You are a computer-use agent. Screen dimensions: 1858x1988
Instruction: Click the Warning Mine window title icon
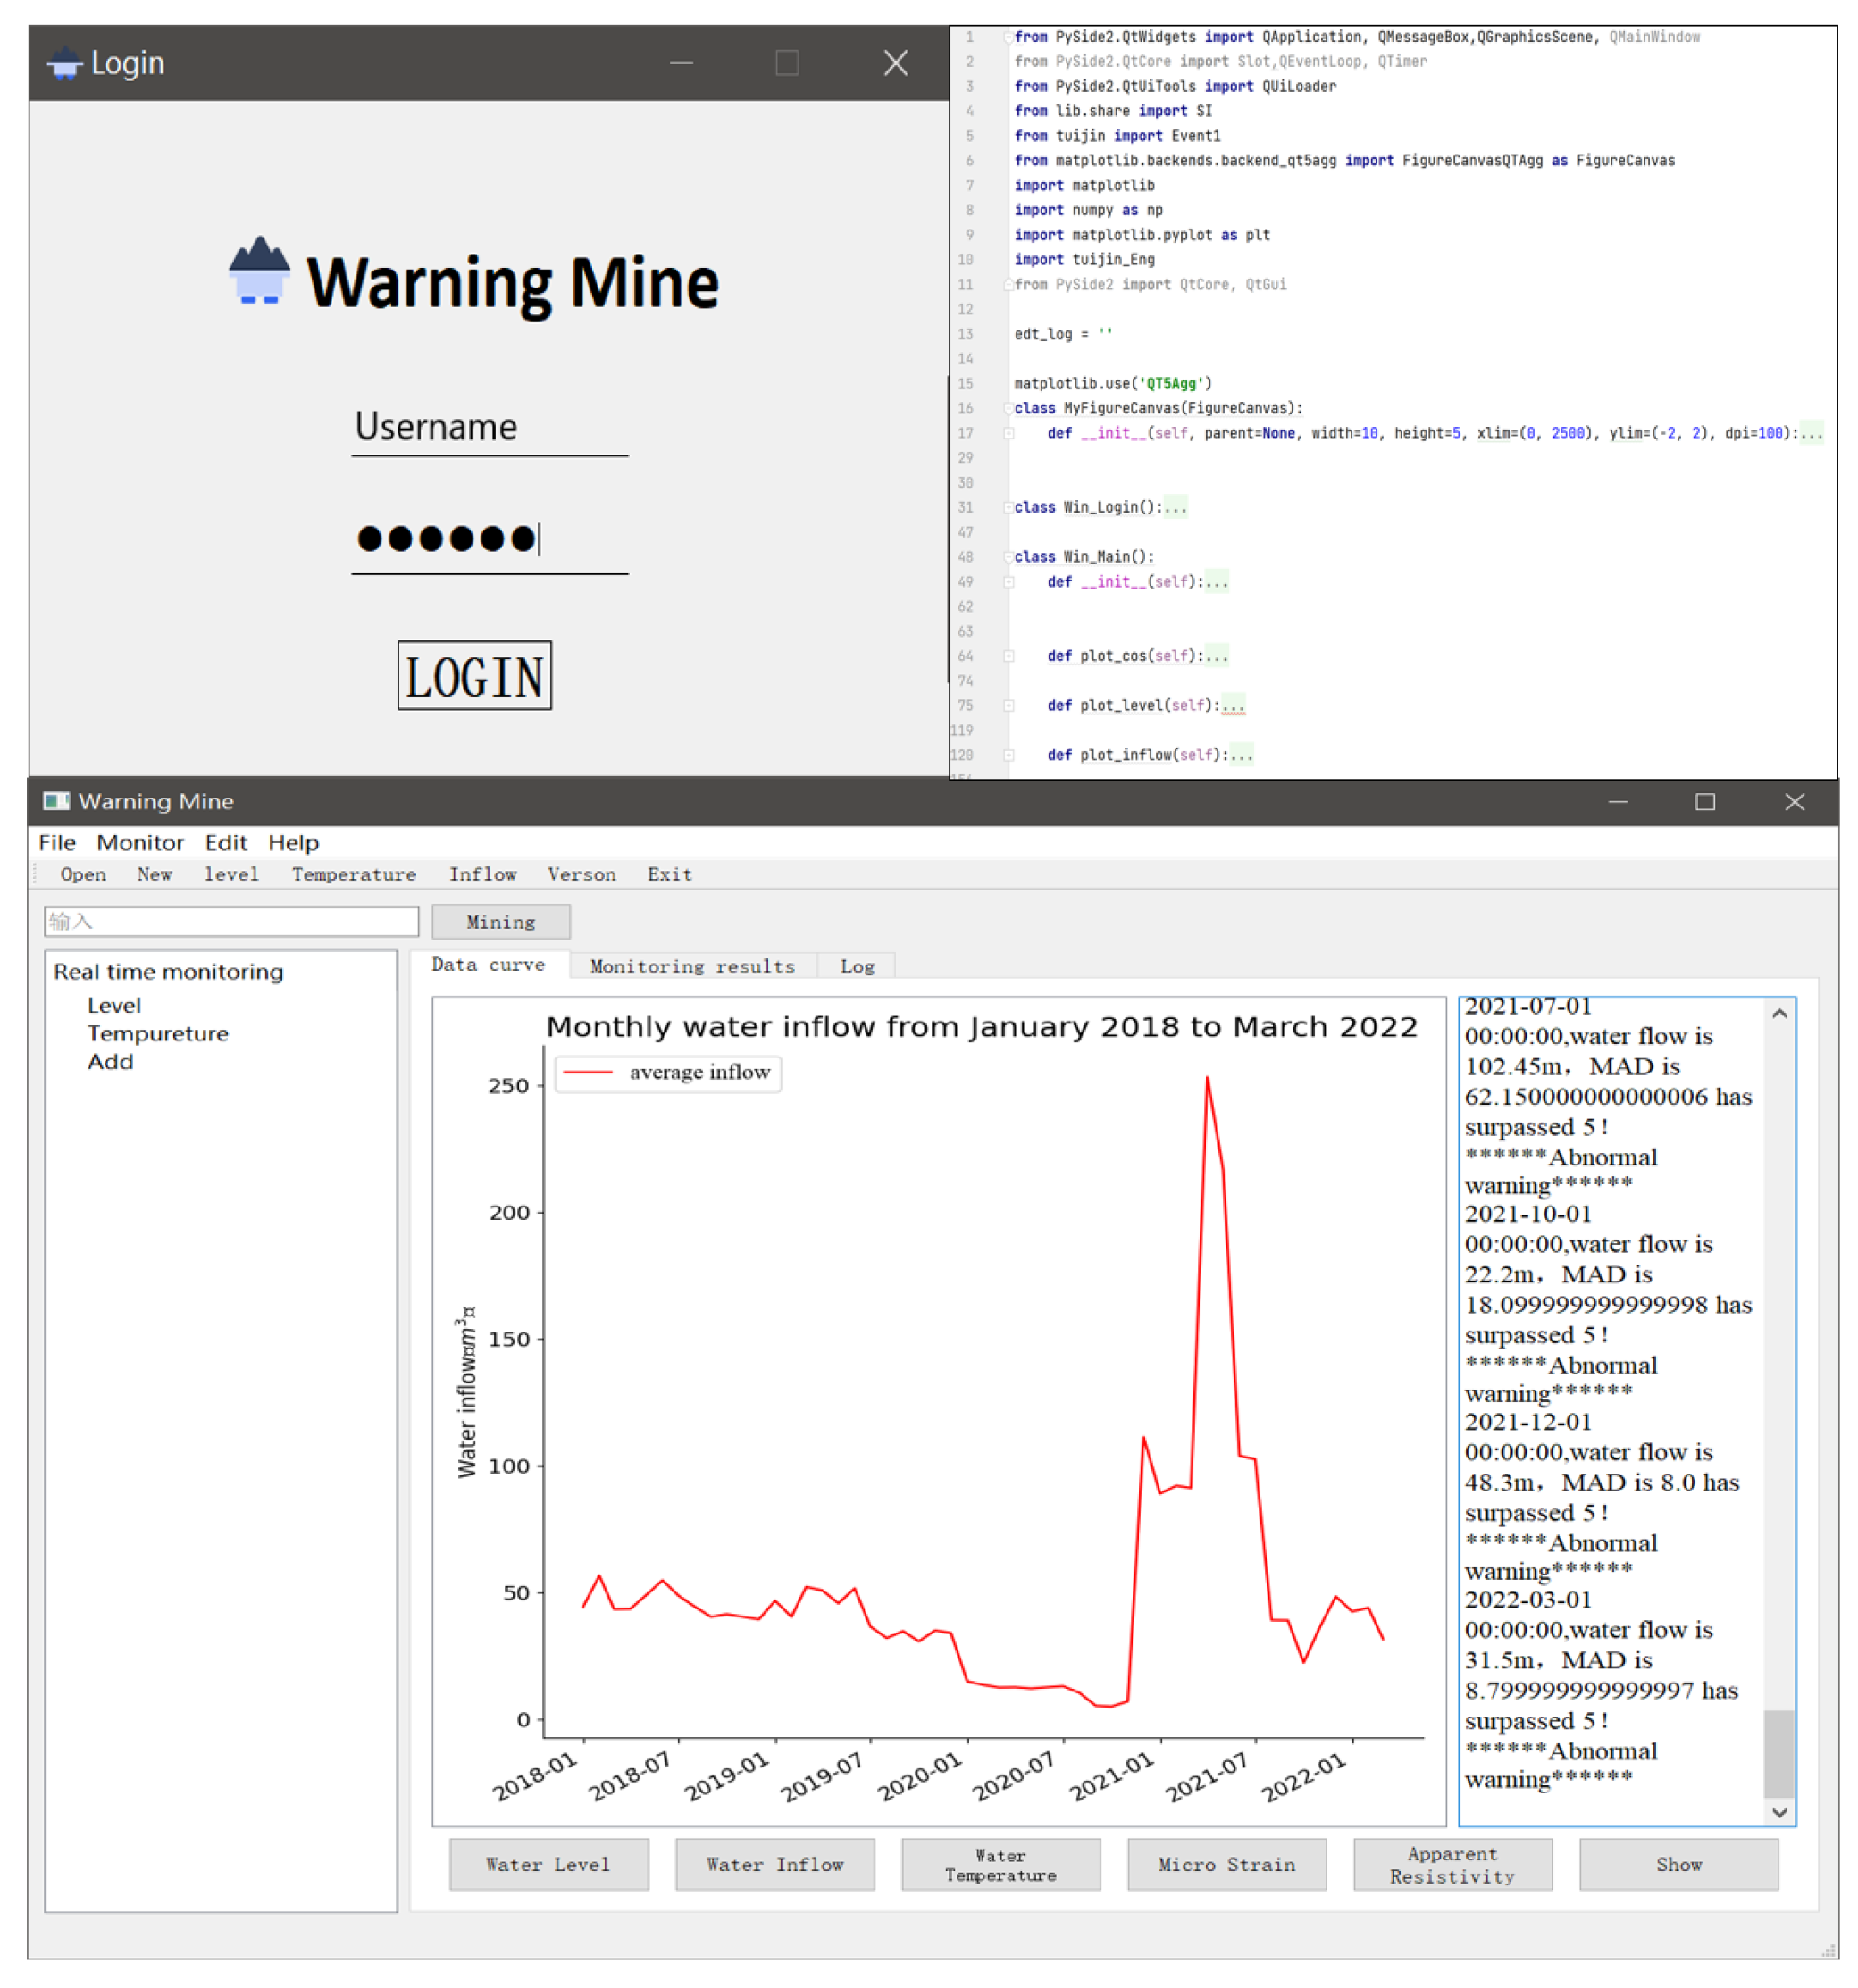click(56, 801)
